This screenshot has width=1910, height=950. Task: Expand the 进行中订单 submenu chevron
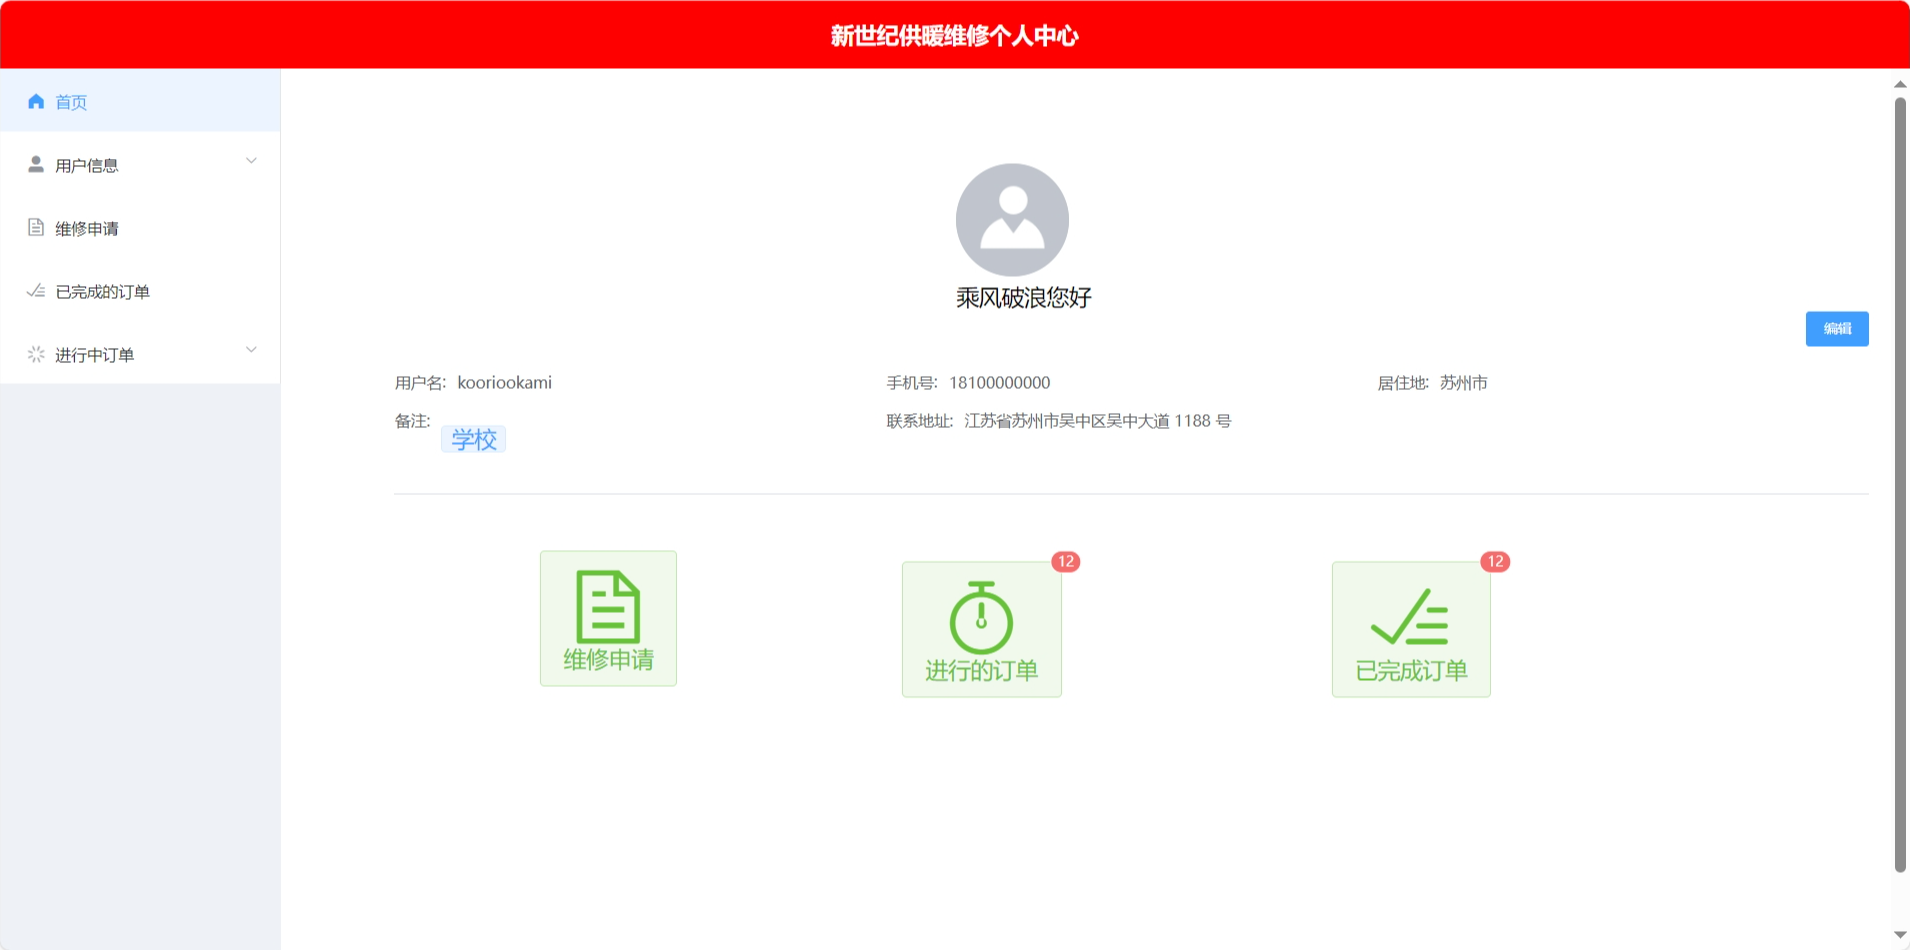click(251, 350)
